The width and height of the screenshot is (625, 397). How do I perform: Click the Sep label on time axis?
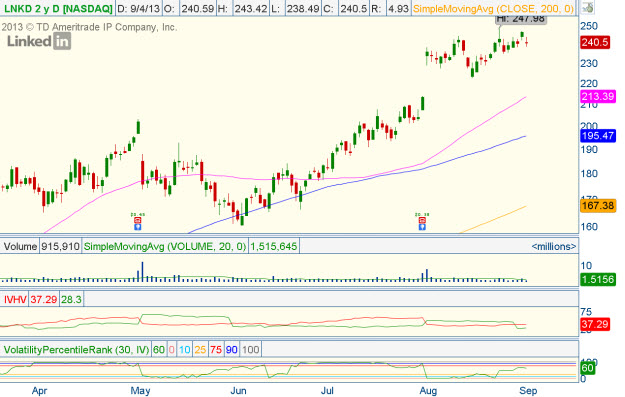(528, 391)
